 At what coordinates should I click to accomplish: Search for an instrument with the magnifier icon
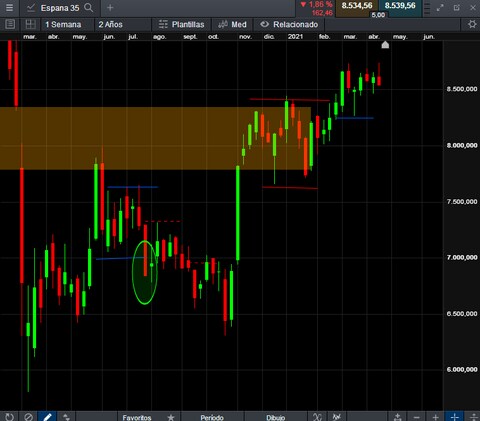[x=88, y=7]
